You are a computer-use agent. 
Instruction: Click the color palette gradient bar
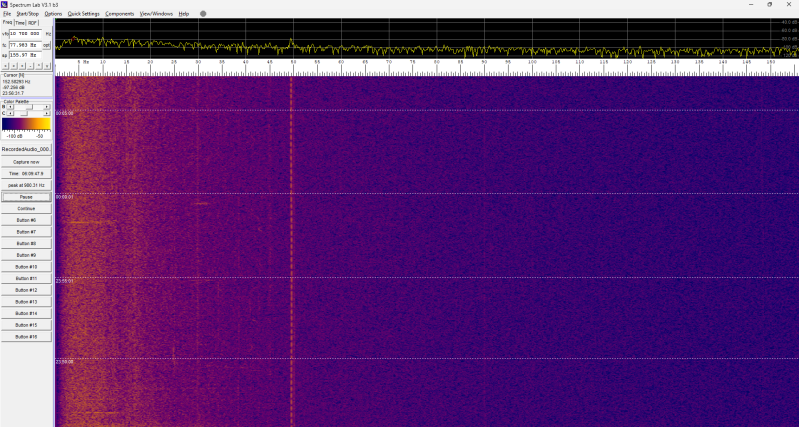pos(26,124)
